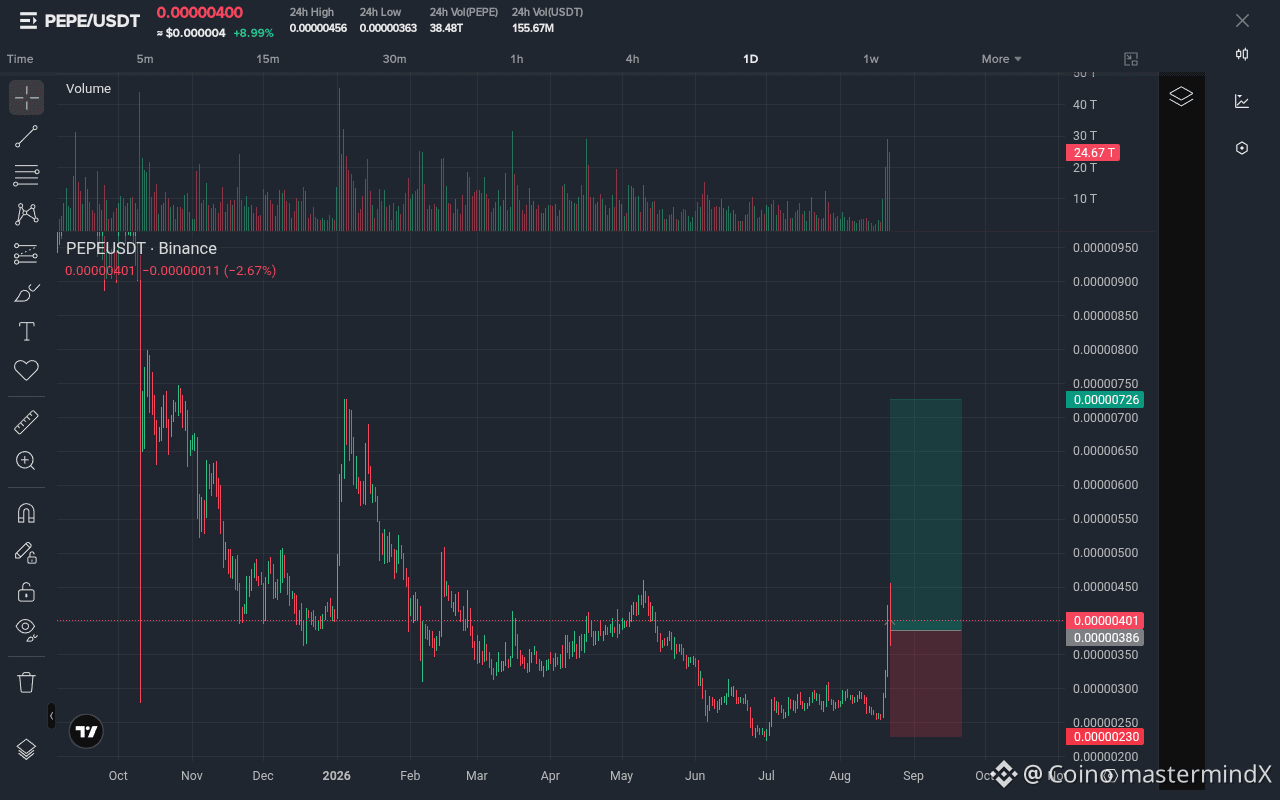
Task: Select the crosshair cursor tool
Action: click(27, 98)
